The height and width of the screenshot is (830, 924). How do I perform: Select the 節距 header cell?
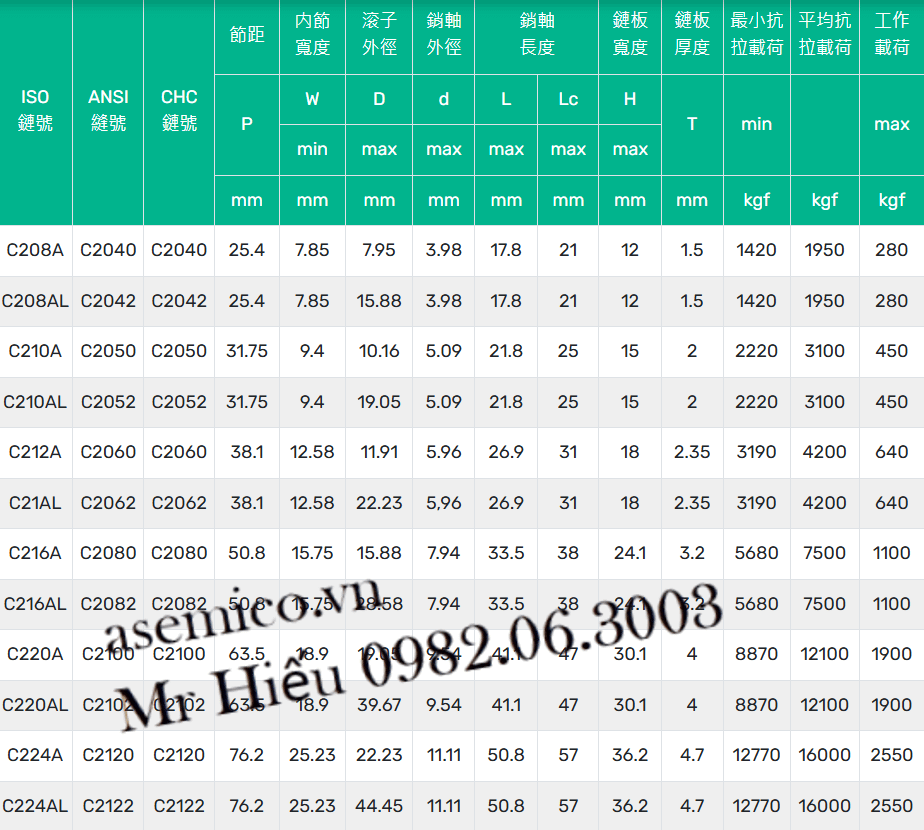coord(247,35)
